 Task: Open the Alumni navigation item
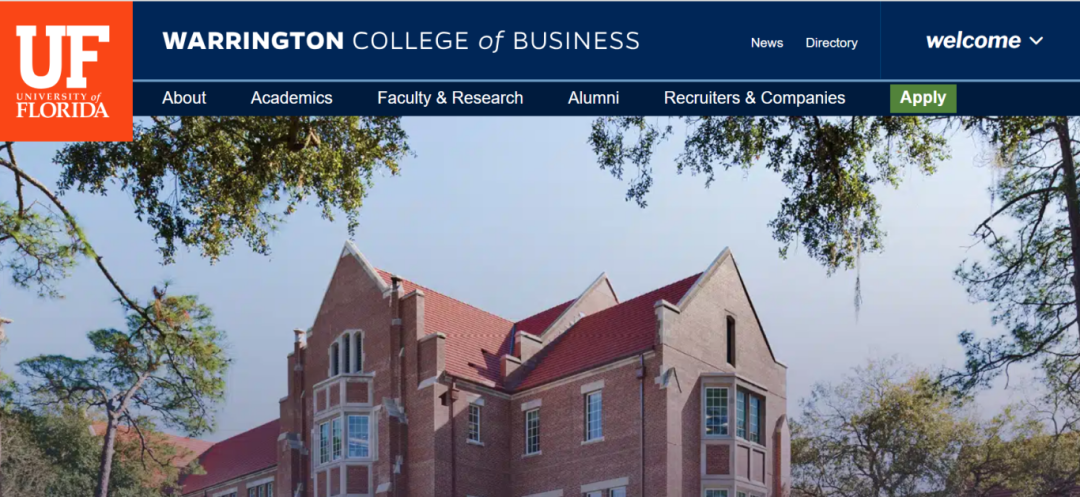tap(593, 98)
